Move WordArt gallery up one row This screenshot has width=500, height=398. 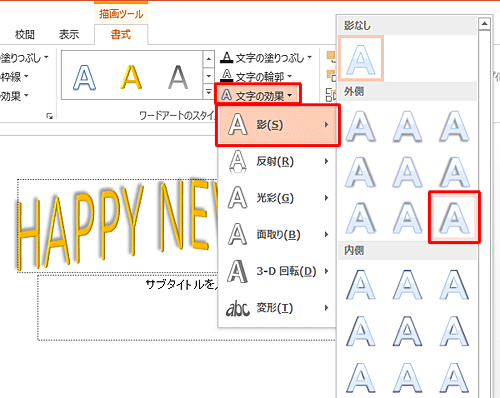coord(208,59)
